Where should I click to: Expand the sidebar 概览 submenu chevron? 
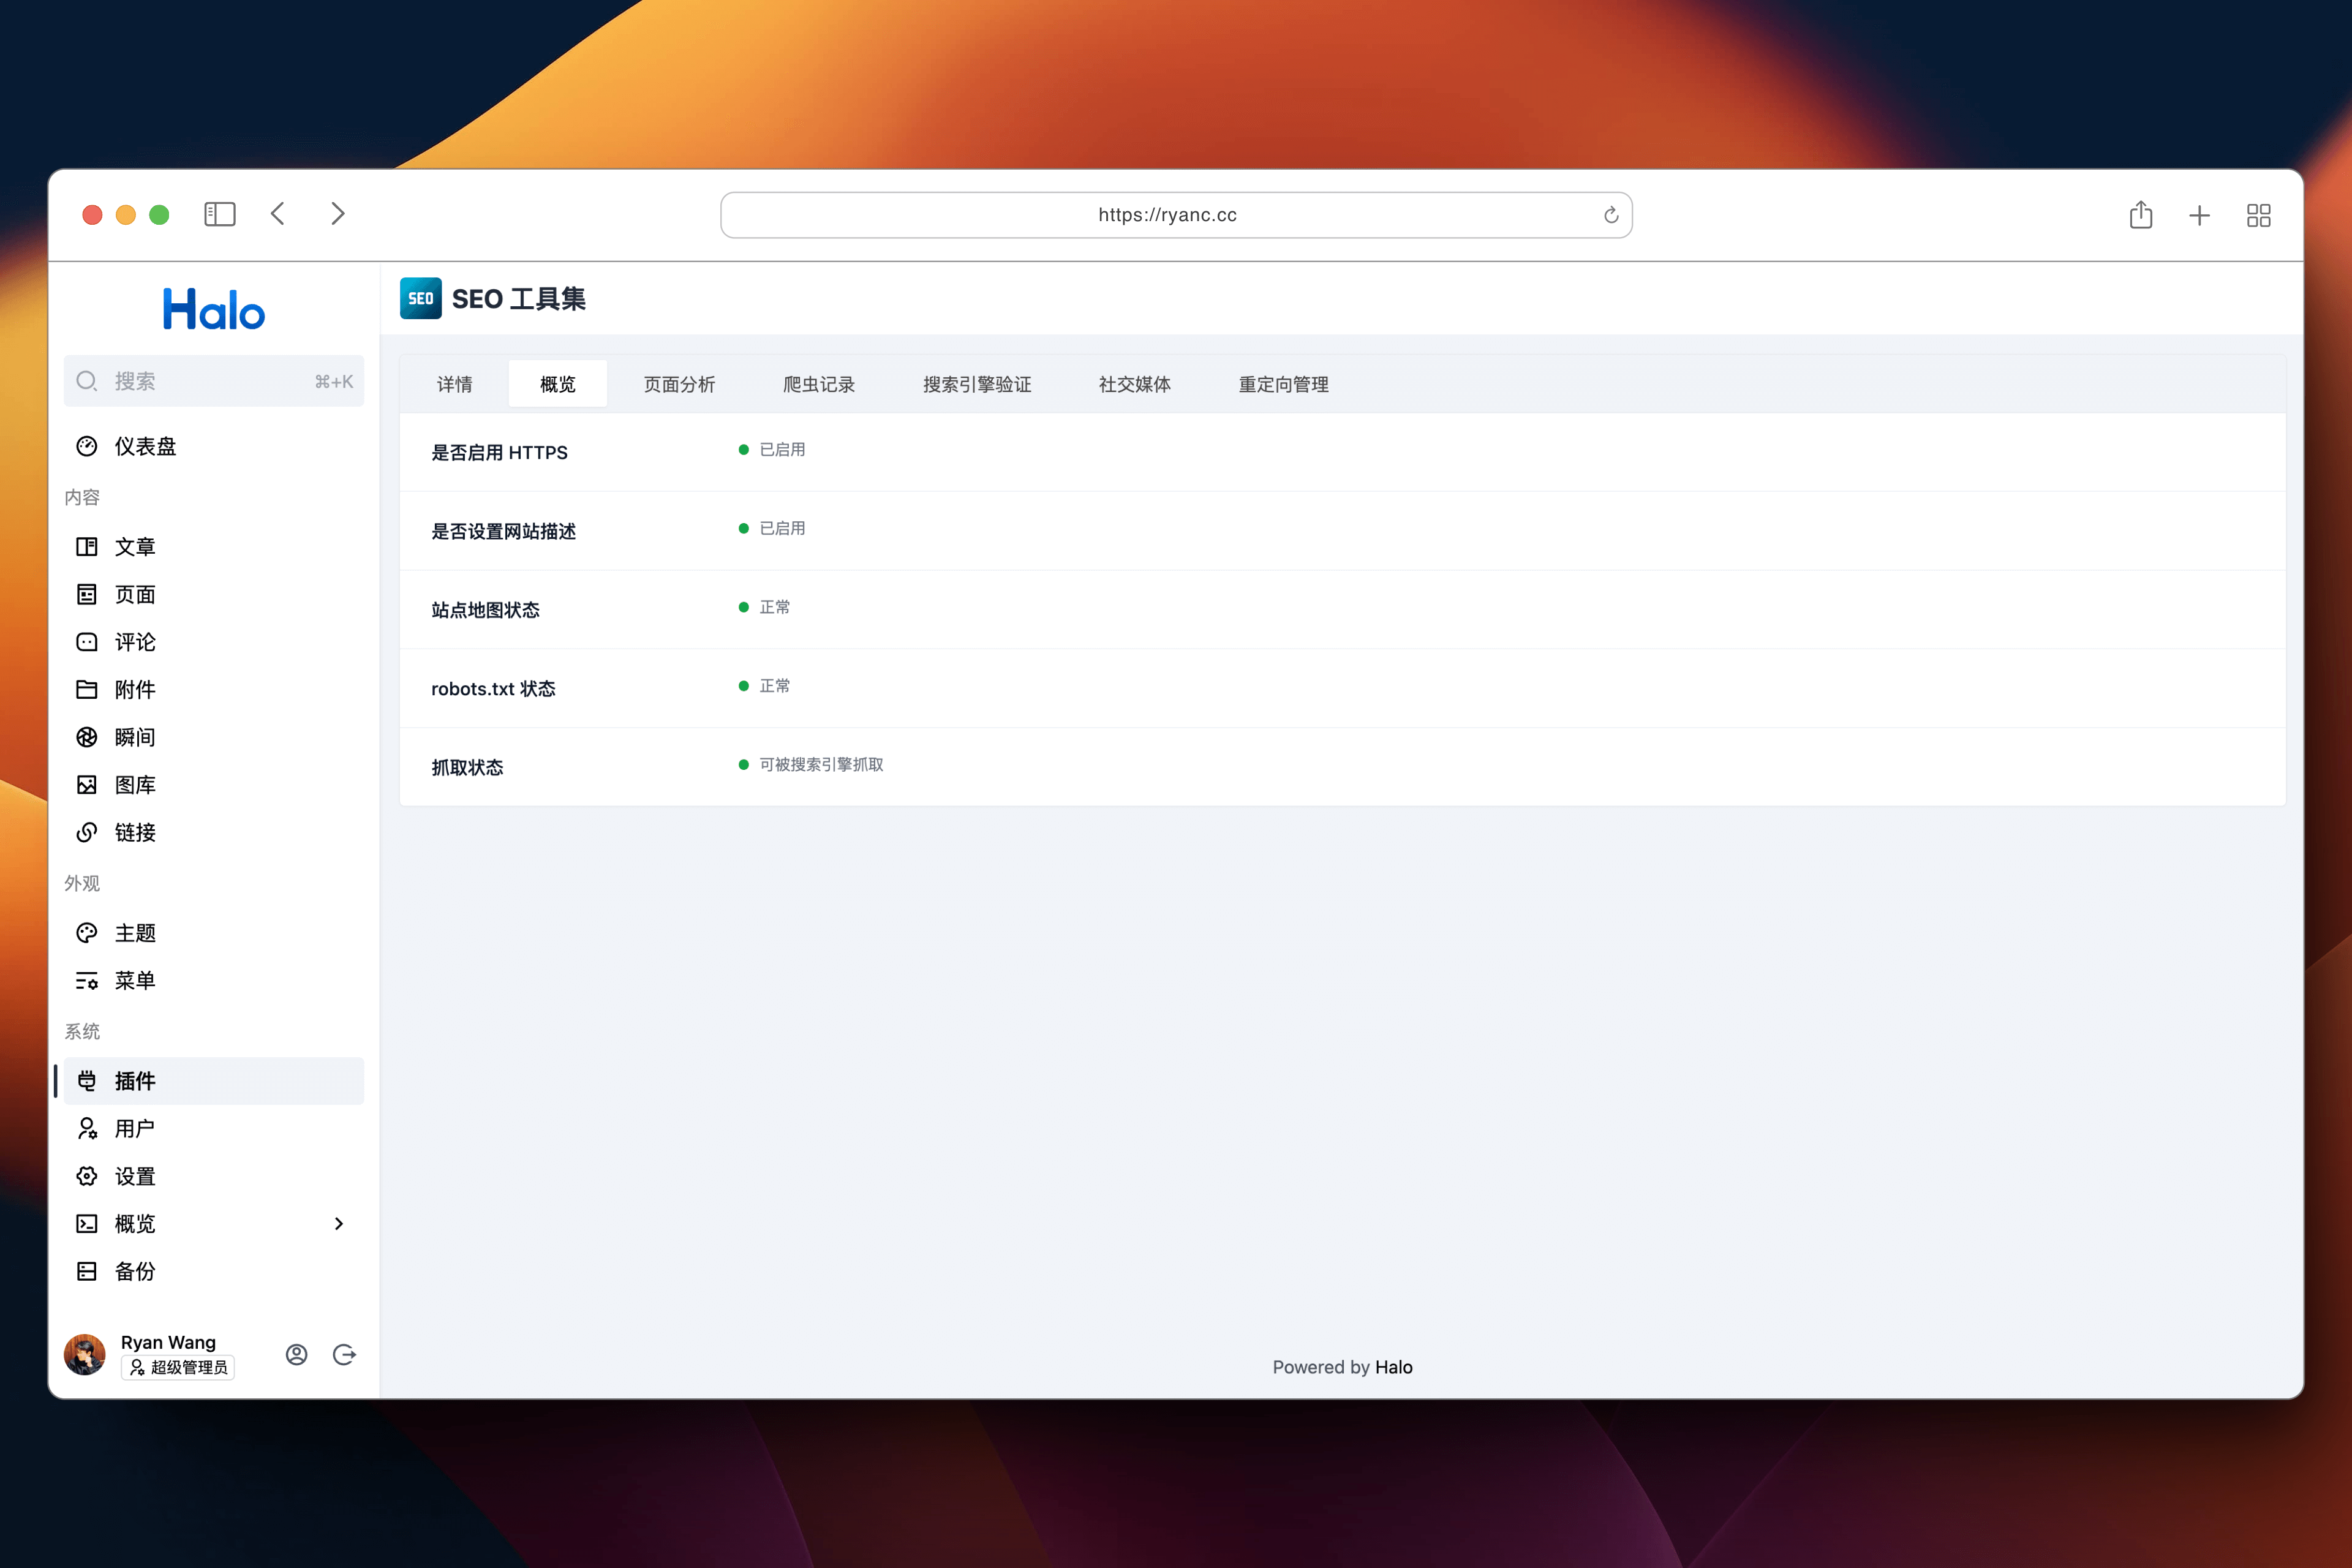(339, 1224)
